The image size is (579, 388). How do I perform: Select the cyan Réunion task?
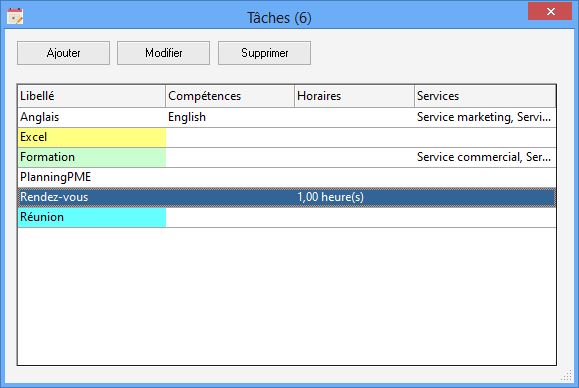92,217
